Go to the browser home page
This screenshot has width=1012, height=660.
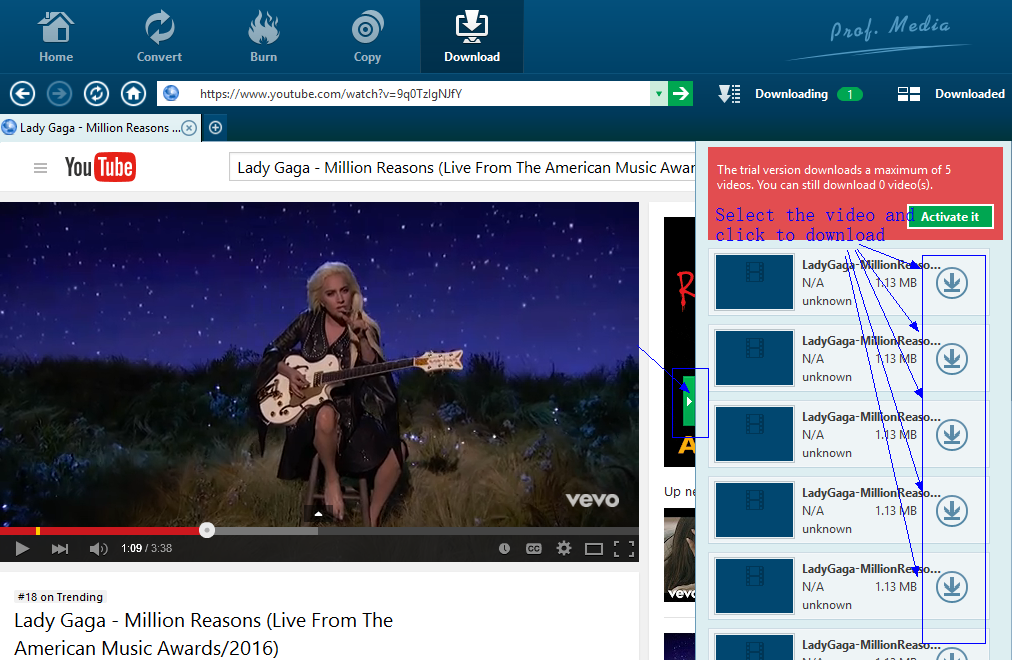click(x=134, y=94)
